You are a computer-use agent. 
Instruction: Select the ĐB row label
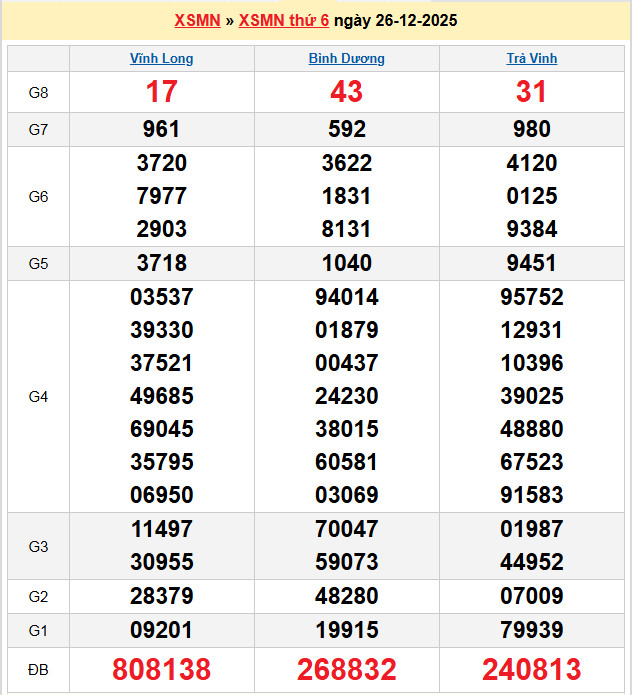[38, 669]
